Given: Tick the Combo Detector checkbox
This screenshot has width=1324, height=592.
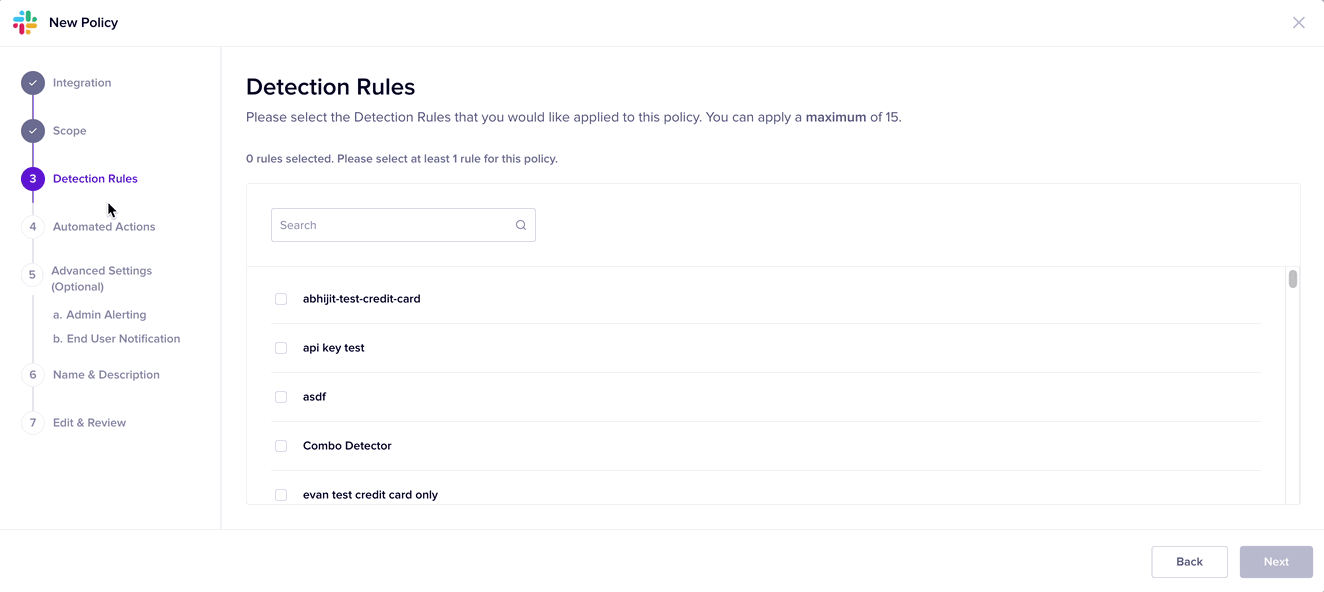Looking at the screenshot, I should pos(281,446).
